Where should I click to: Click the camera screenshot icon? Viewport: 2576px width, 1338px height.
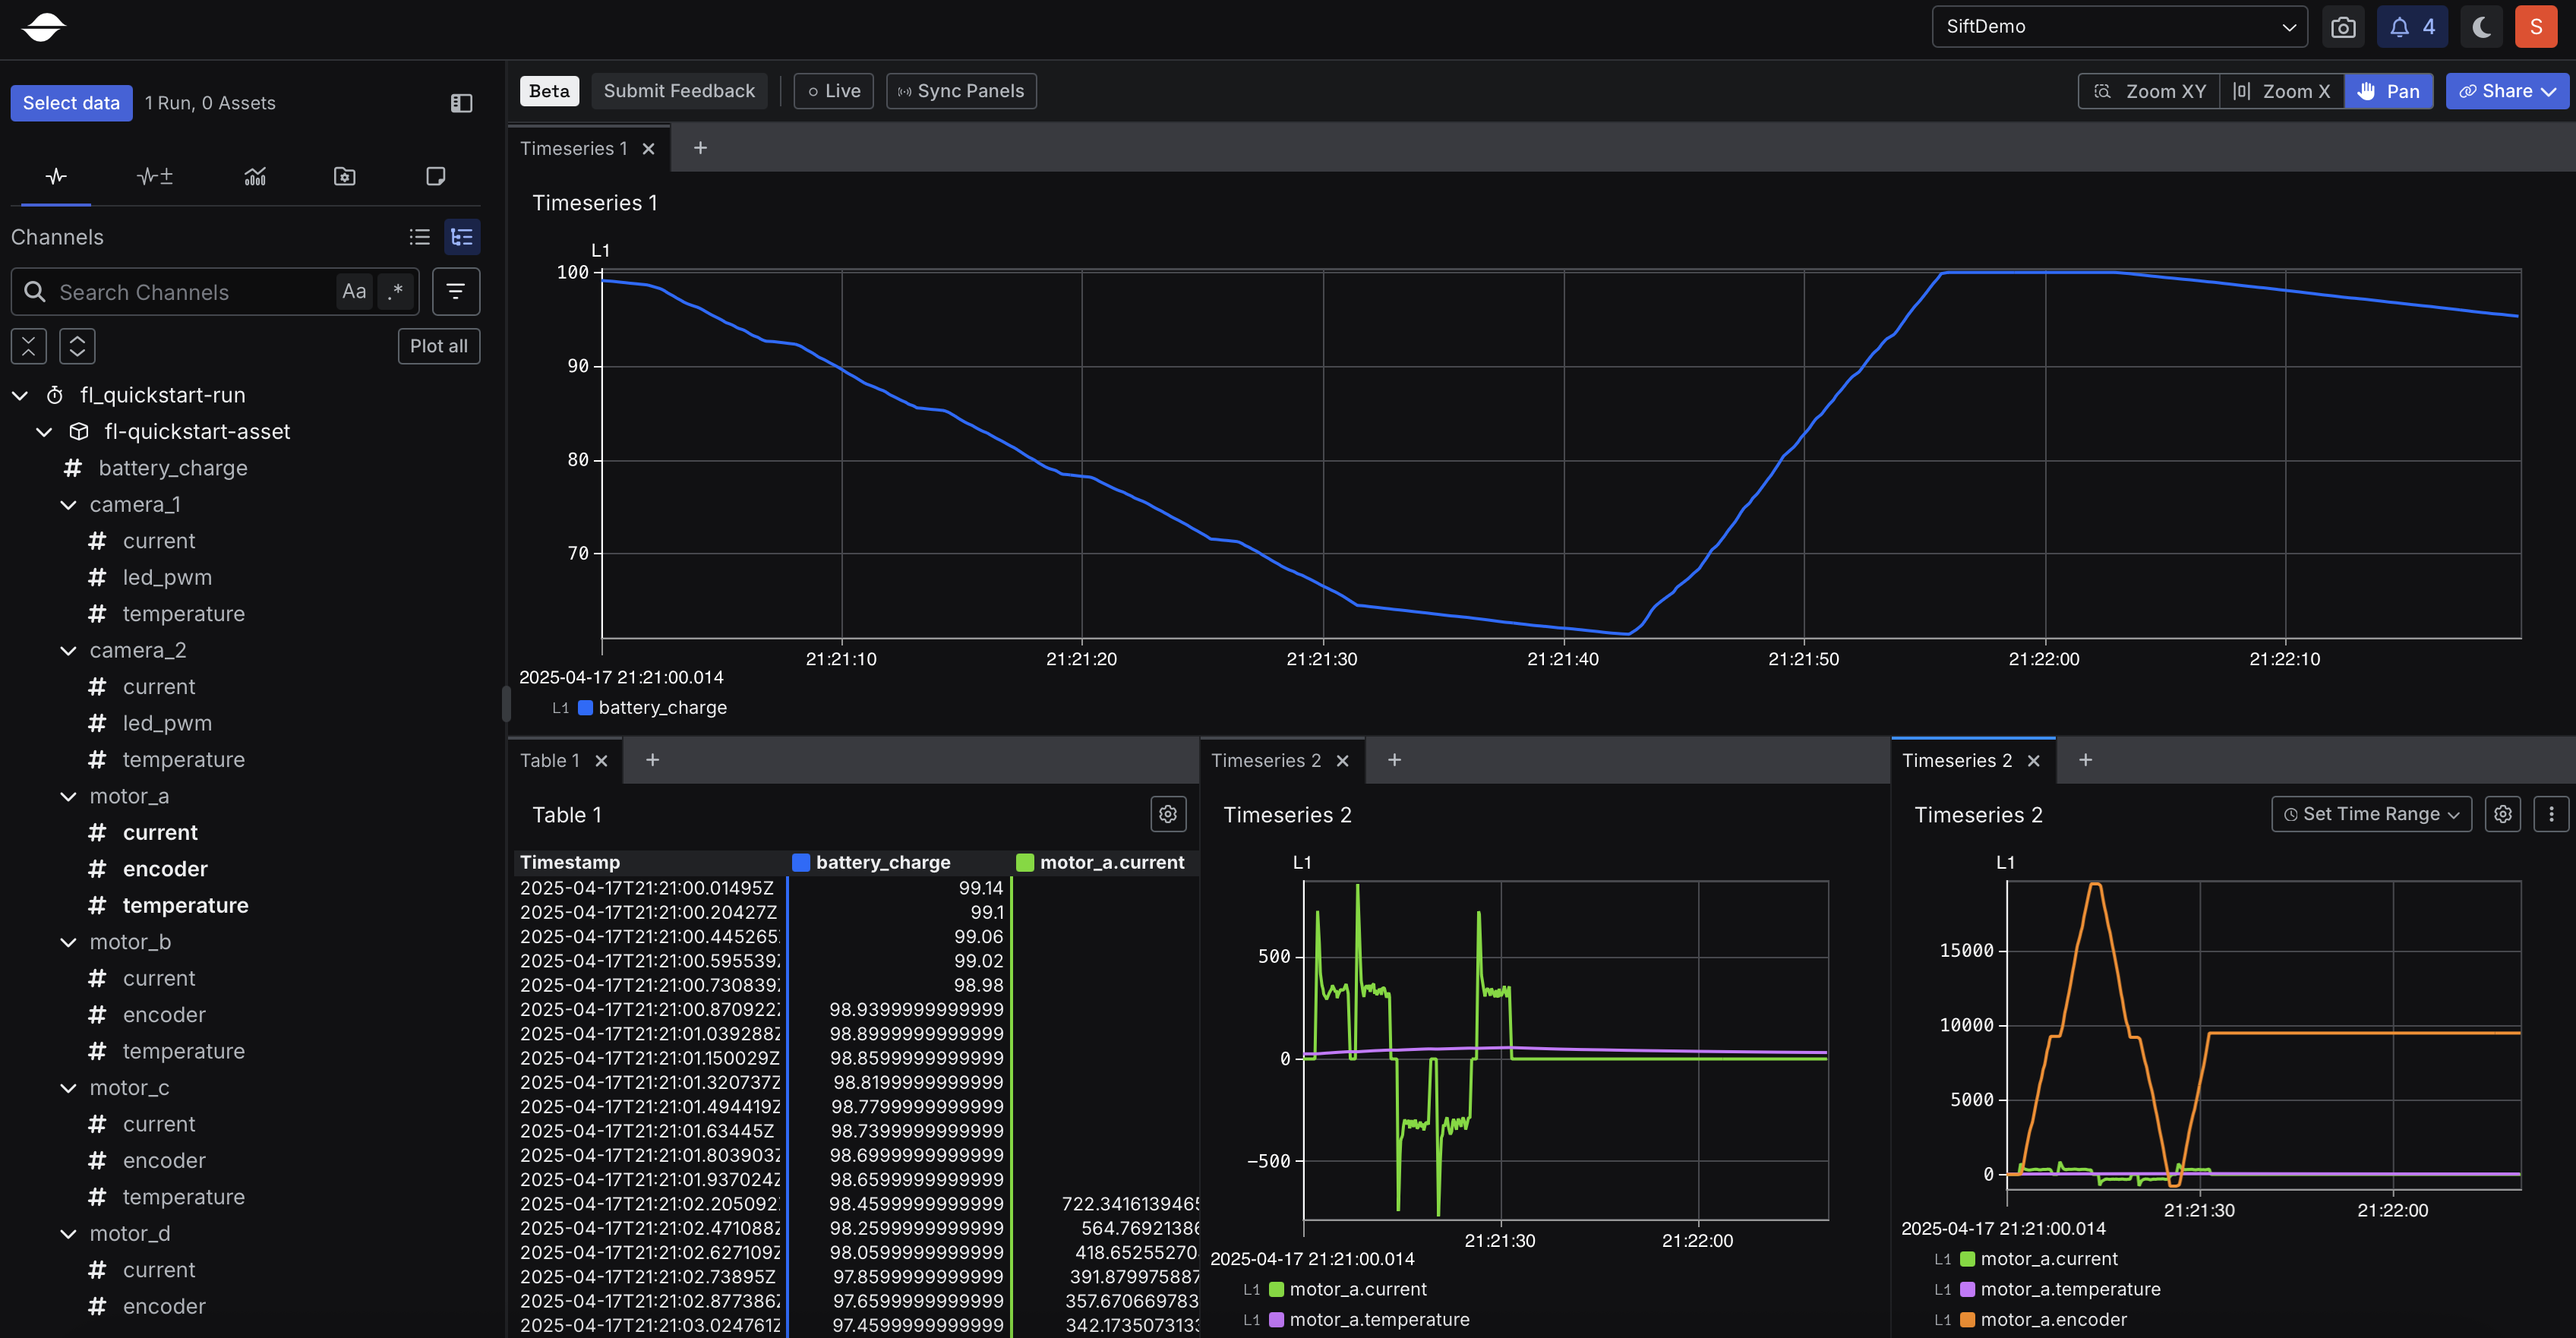[x=2343, y=27]
